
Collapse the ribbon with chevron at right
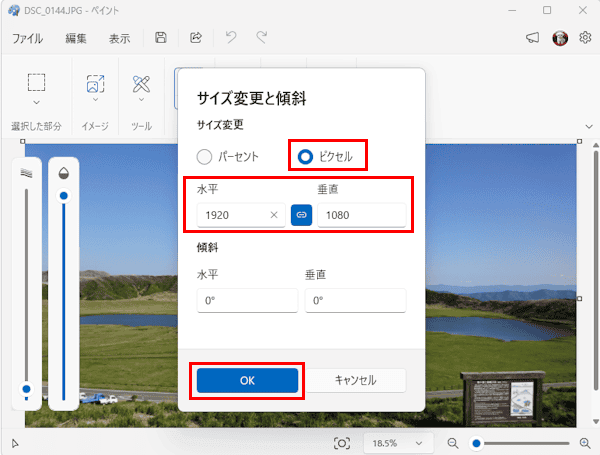pos(589,126)
